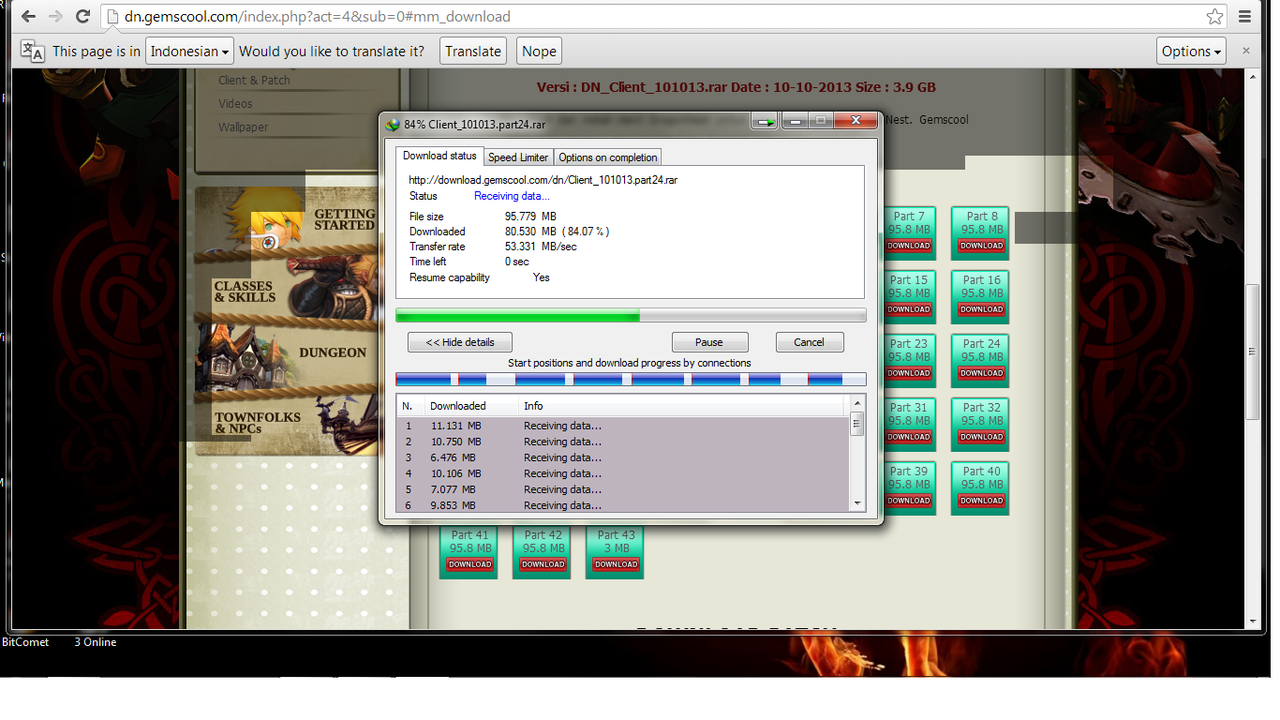The height and width of the screenshot is (720, 1280).
Task: Select connection row 4 with 10.106 MB
Action: click(623, 474)
